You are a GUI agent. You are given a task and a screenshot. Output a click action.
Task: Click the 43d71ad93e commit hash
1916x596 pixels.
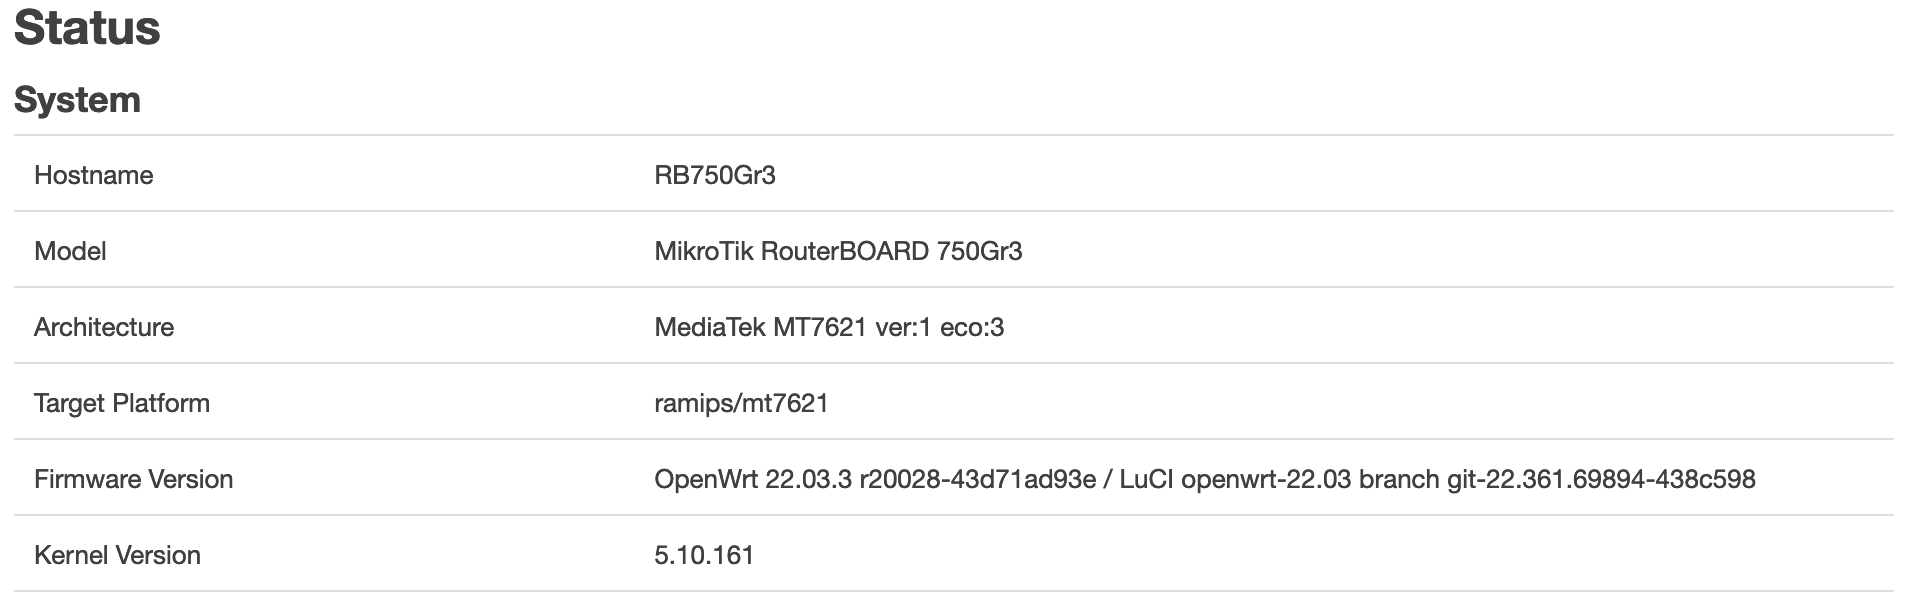pos(1022,479)
